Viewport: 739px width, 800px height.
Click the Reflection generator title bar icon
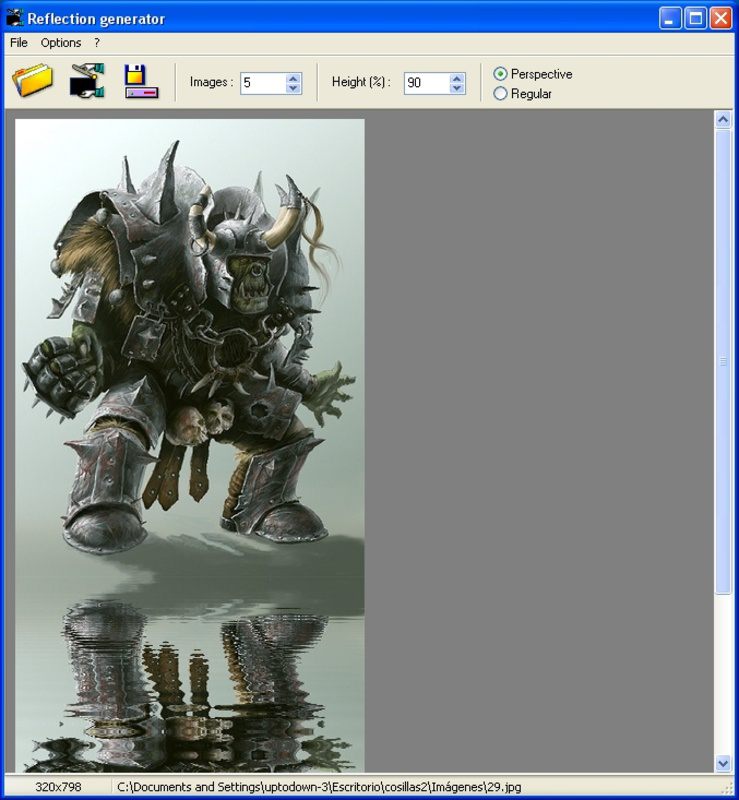coord(14,18)
